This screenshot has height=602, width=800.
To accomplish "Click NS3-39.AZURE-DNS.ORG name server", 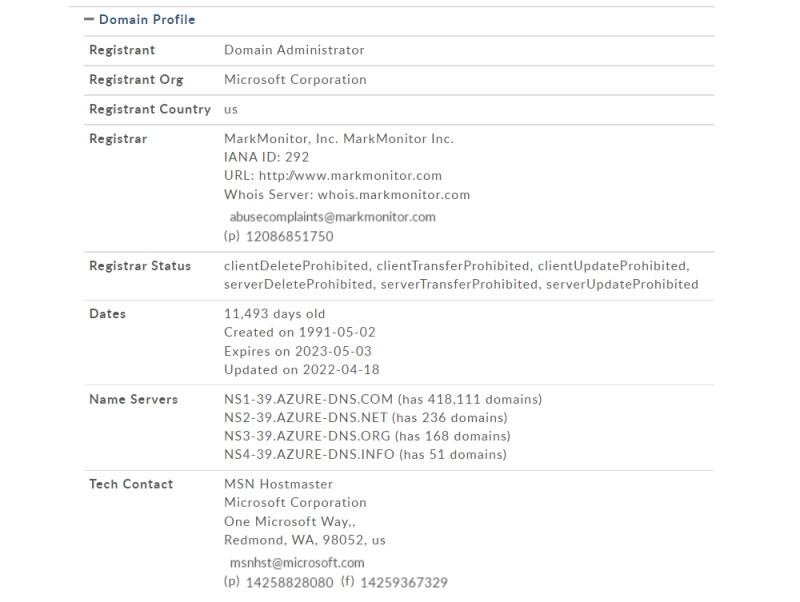I will (307, 436).
